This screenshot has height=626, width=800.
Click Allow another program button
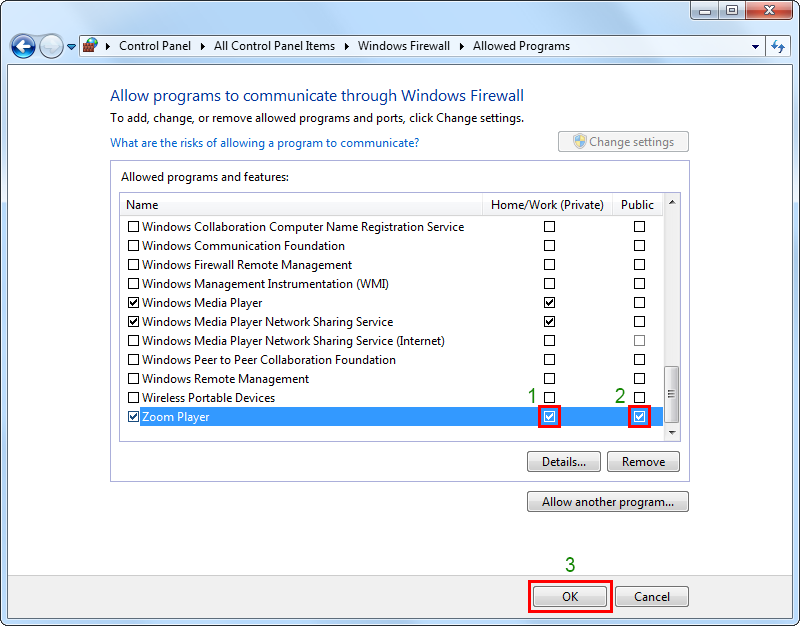click(x=608, y=502)
